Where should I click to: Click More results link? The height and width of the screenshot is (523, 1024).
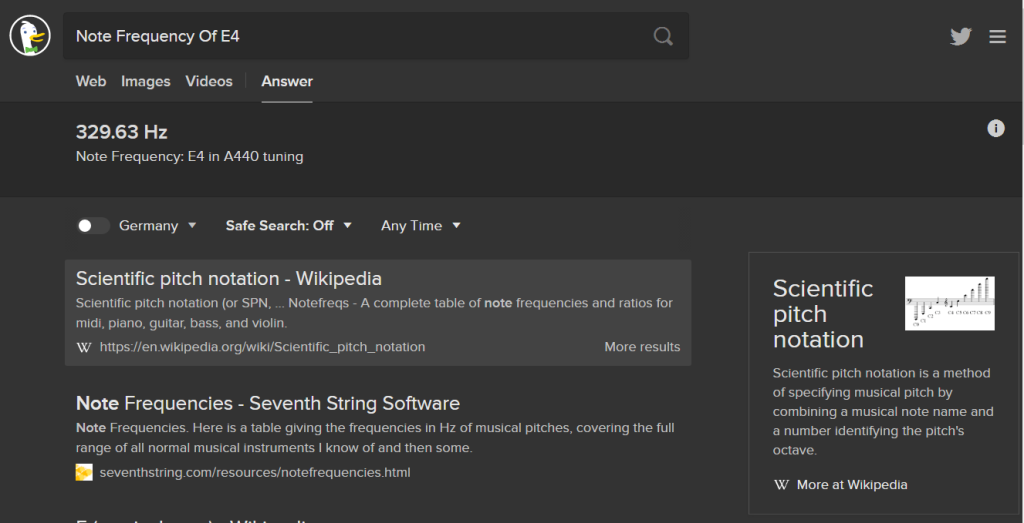pyautogui.click(x=641, y=347)
